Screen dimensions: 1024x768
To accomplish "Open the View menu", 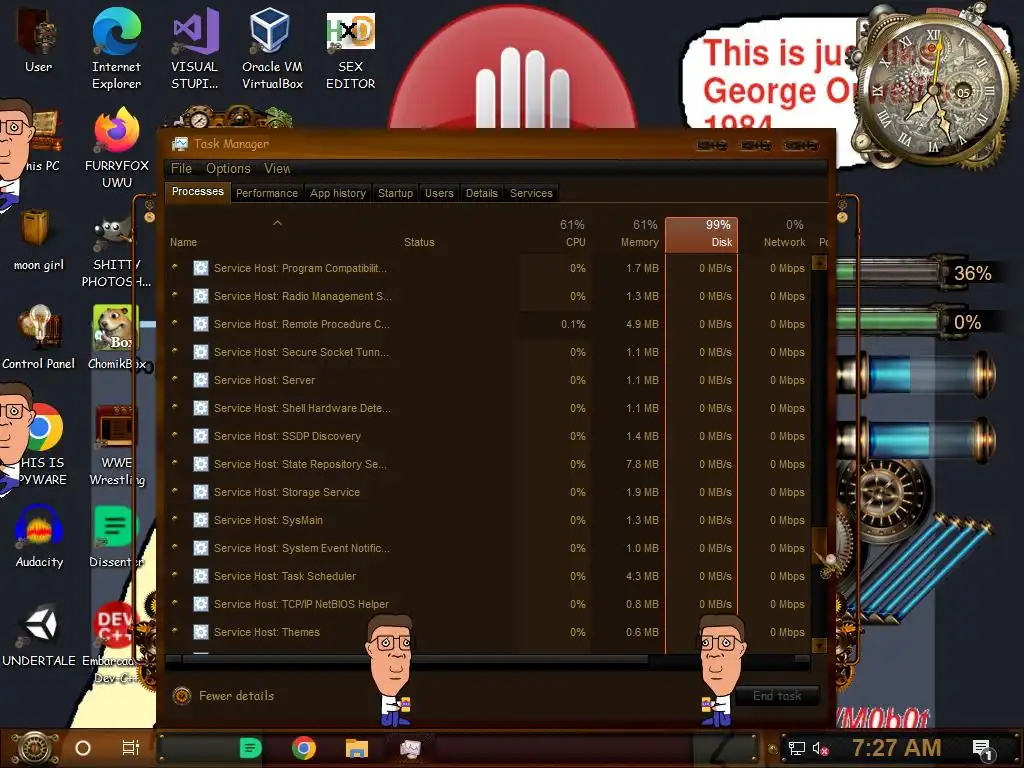I will 278,168.
